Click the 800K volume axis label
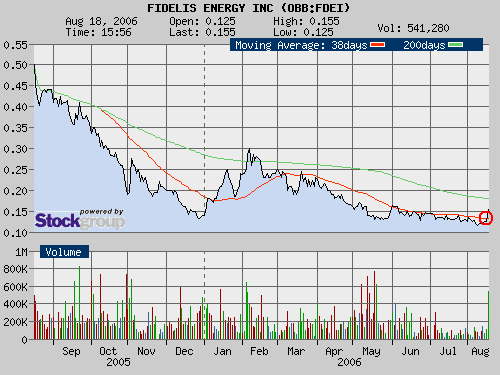 point(15,269)
